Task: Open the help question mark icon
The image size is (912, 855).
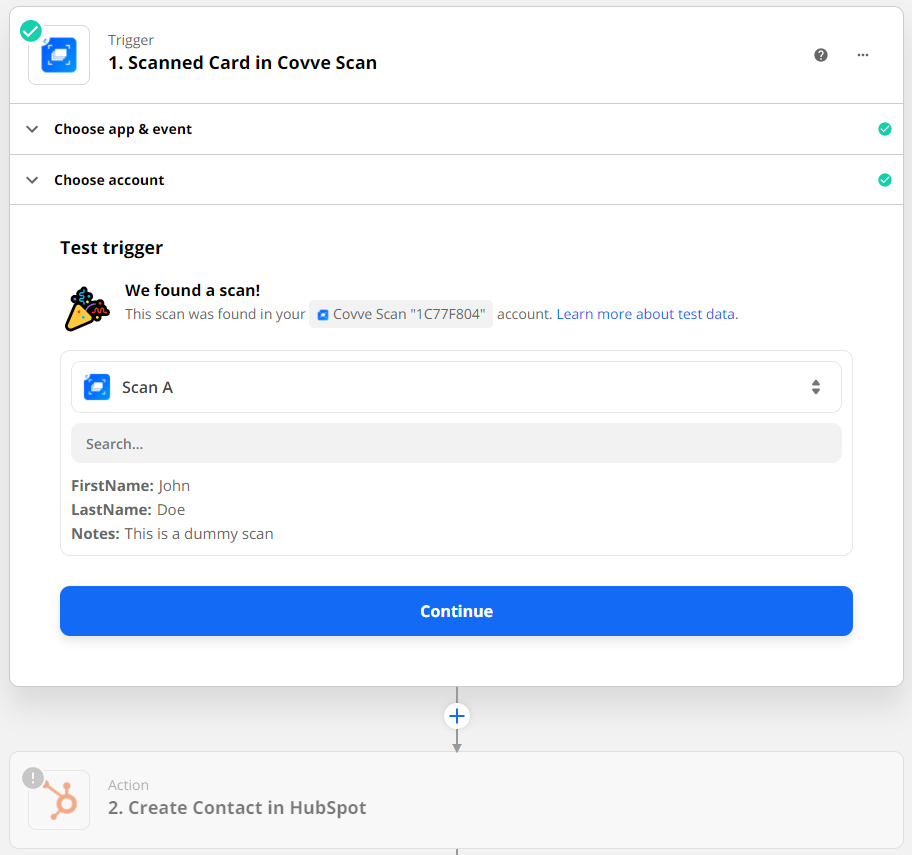Action: (x=821, y=55)
